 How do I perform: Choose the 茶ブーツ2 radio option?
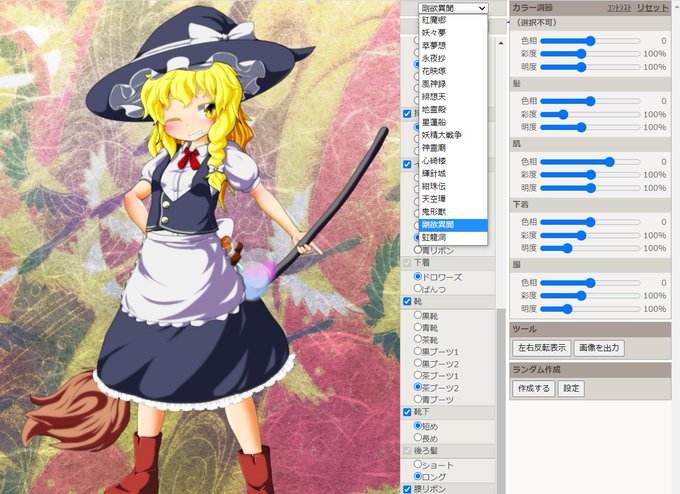coord(418,386)
